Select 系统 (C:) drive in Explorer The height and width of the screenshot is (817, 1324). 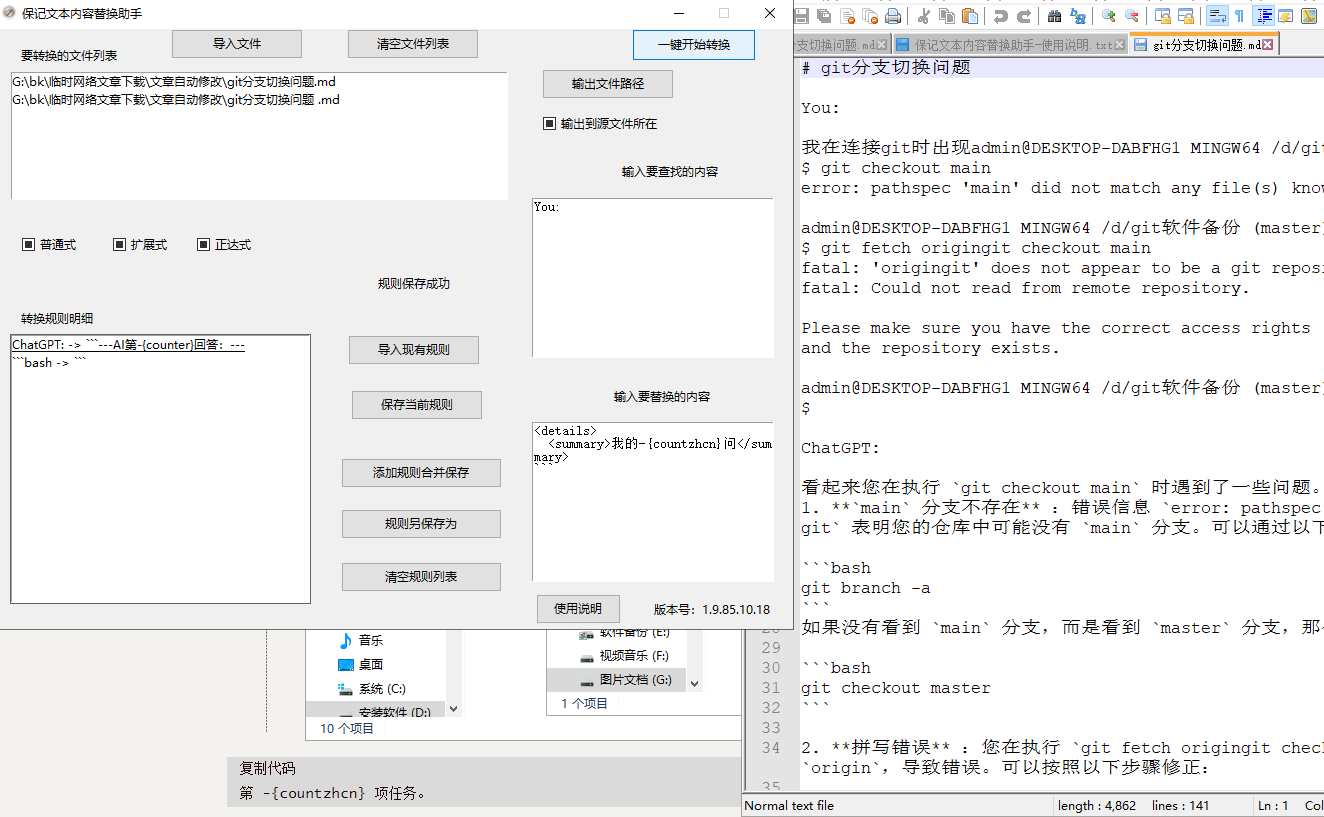pos(383,688)
